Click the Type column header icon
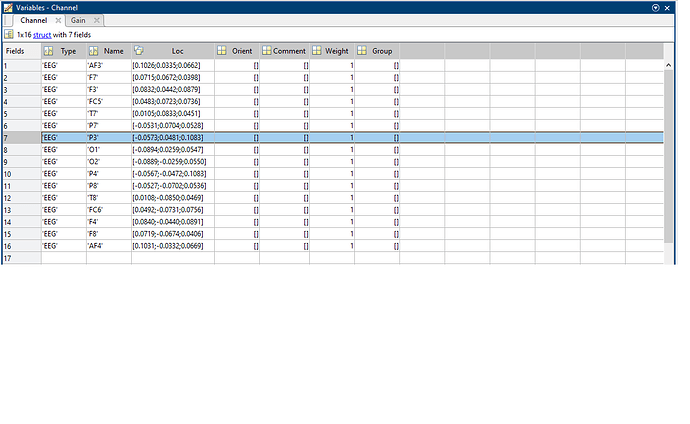Viewport: 690px width, 424px height. pos(48,51)
